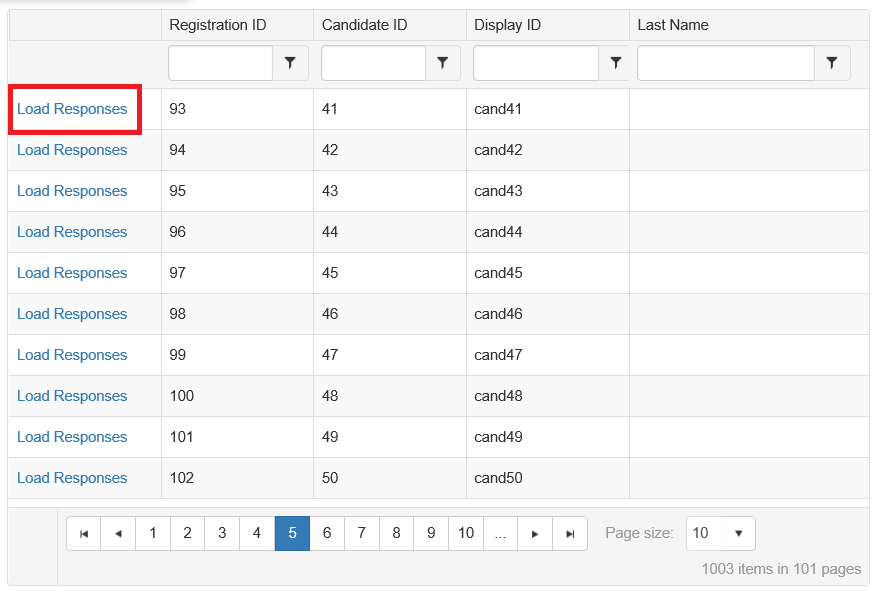
Task: Open the Display ID filter funnel
Action: [x=616, y=63]
